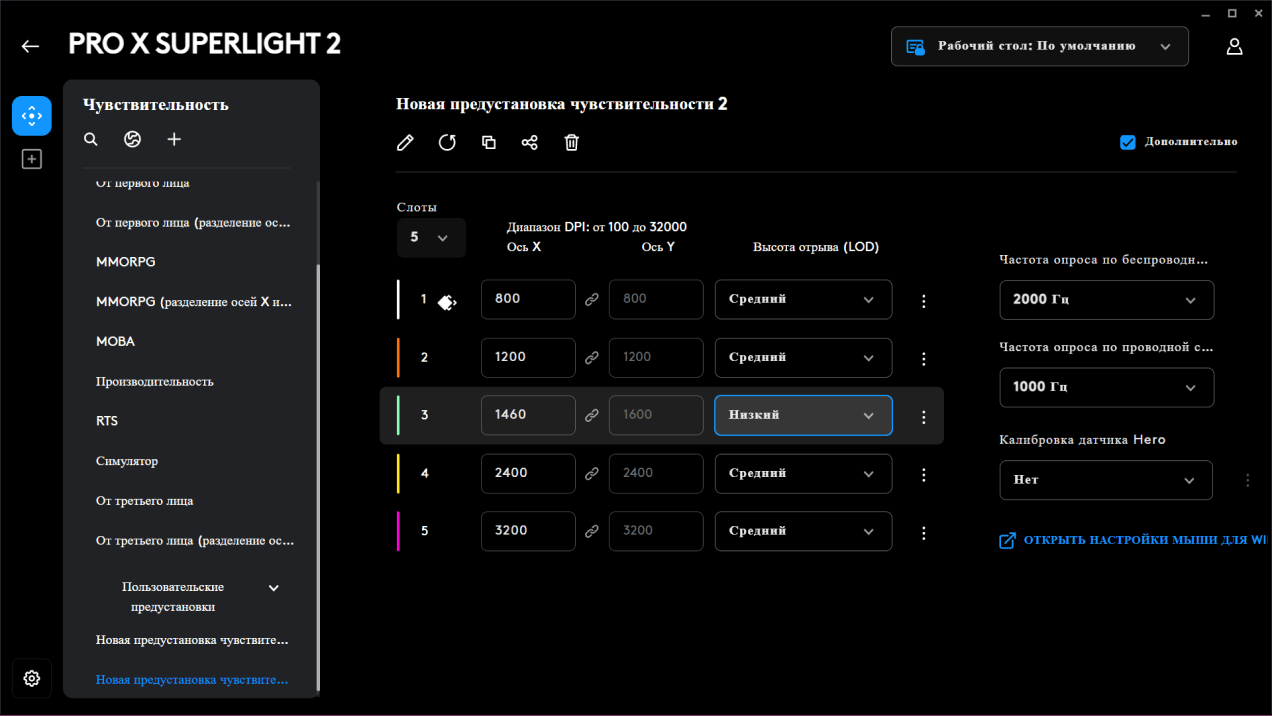Toggle the X/Y axis link for slot 4

coord(592,474)
